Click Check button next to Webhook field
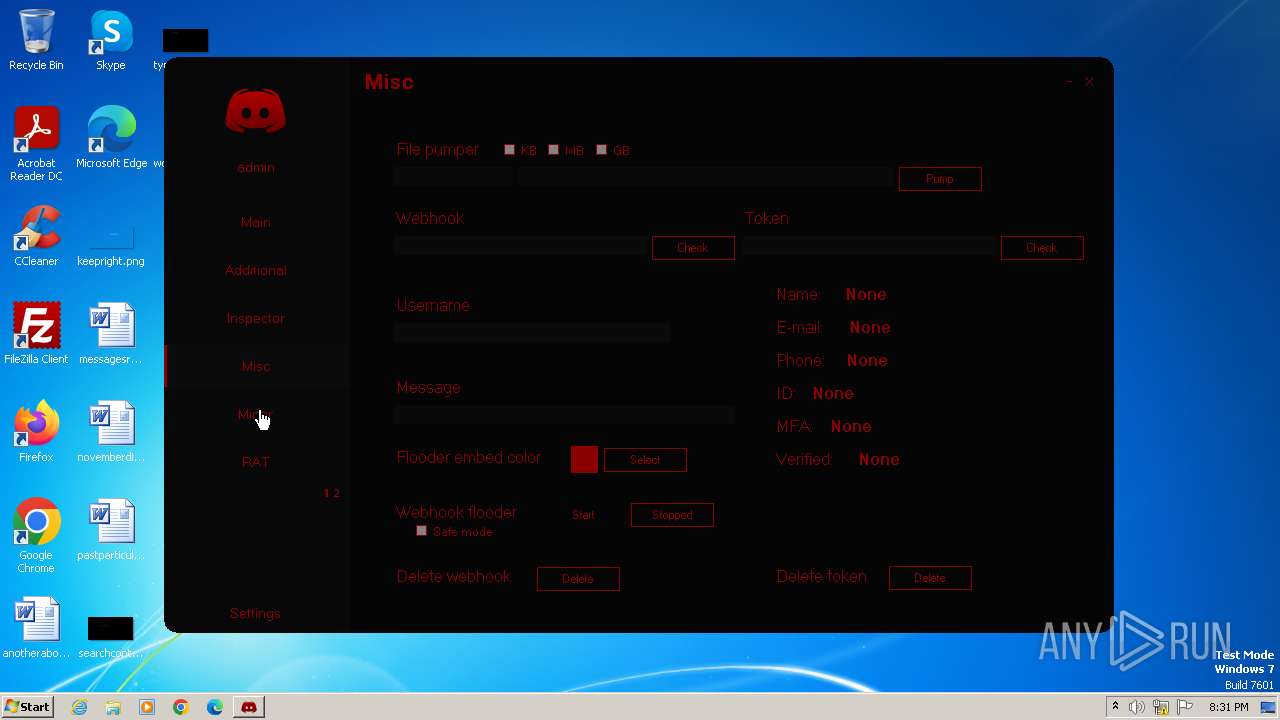The image size is (1280, 720). [693, 248]
